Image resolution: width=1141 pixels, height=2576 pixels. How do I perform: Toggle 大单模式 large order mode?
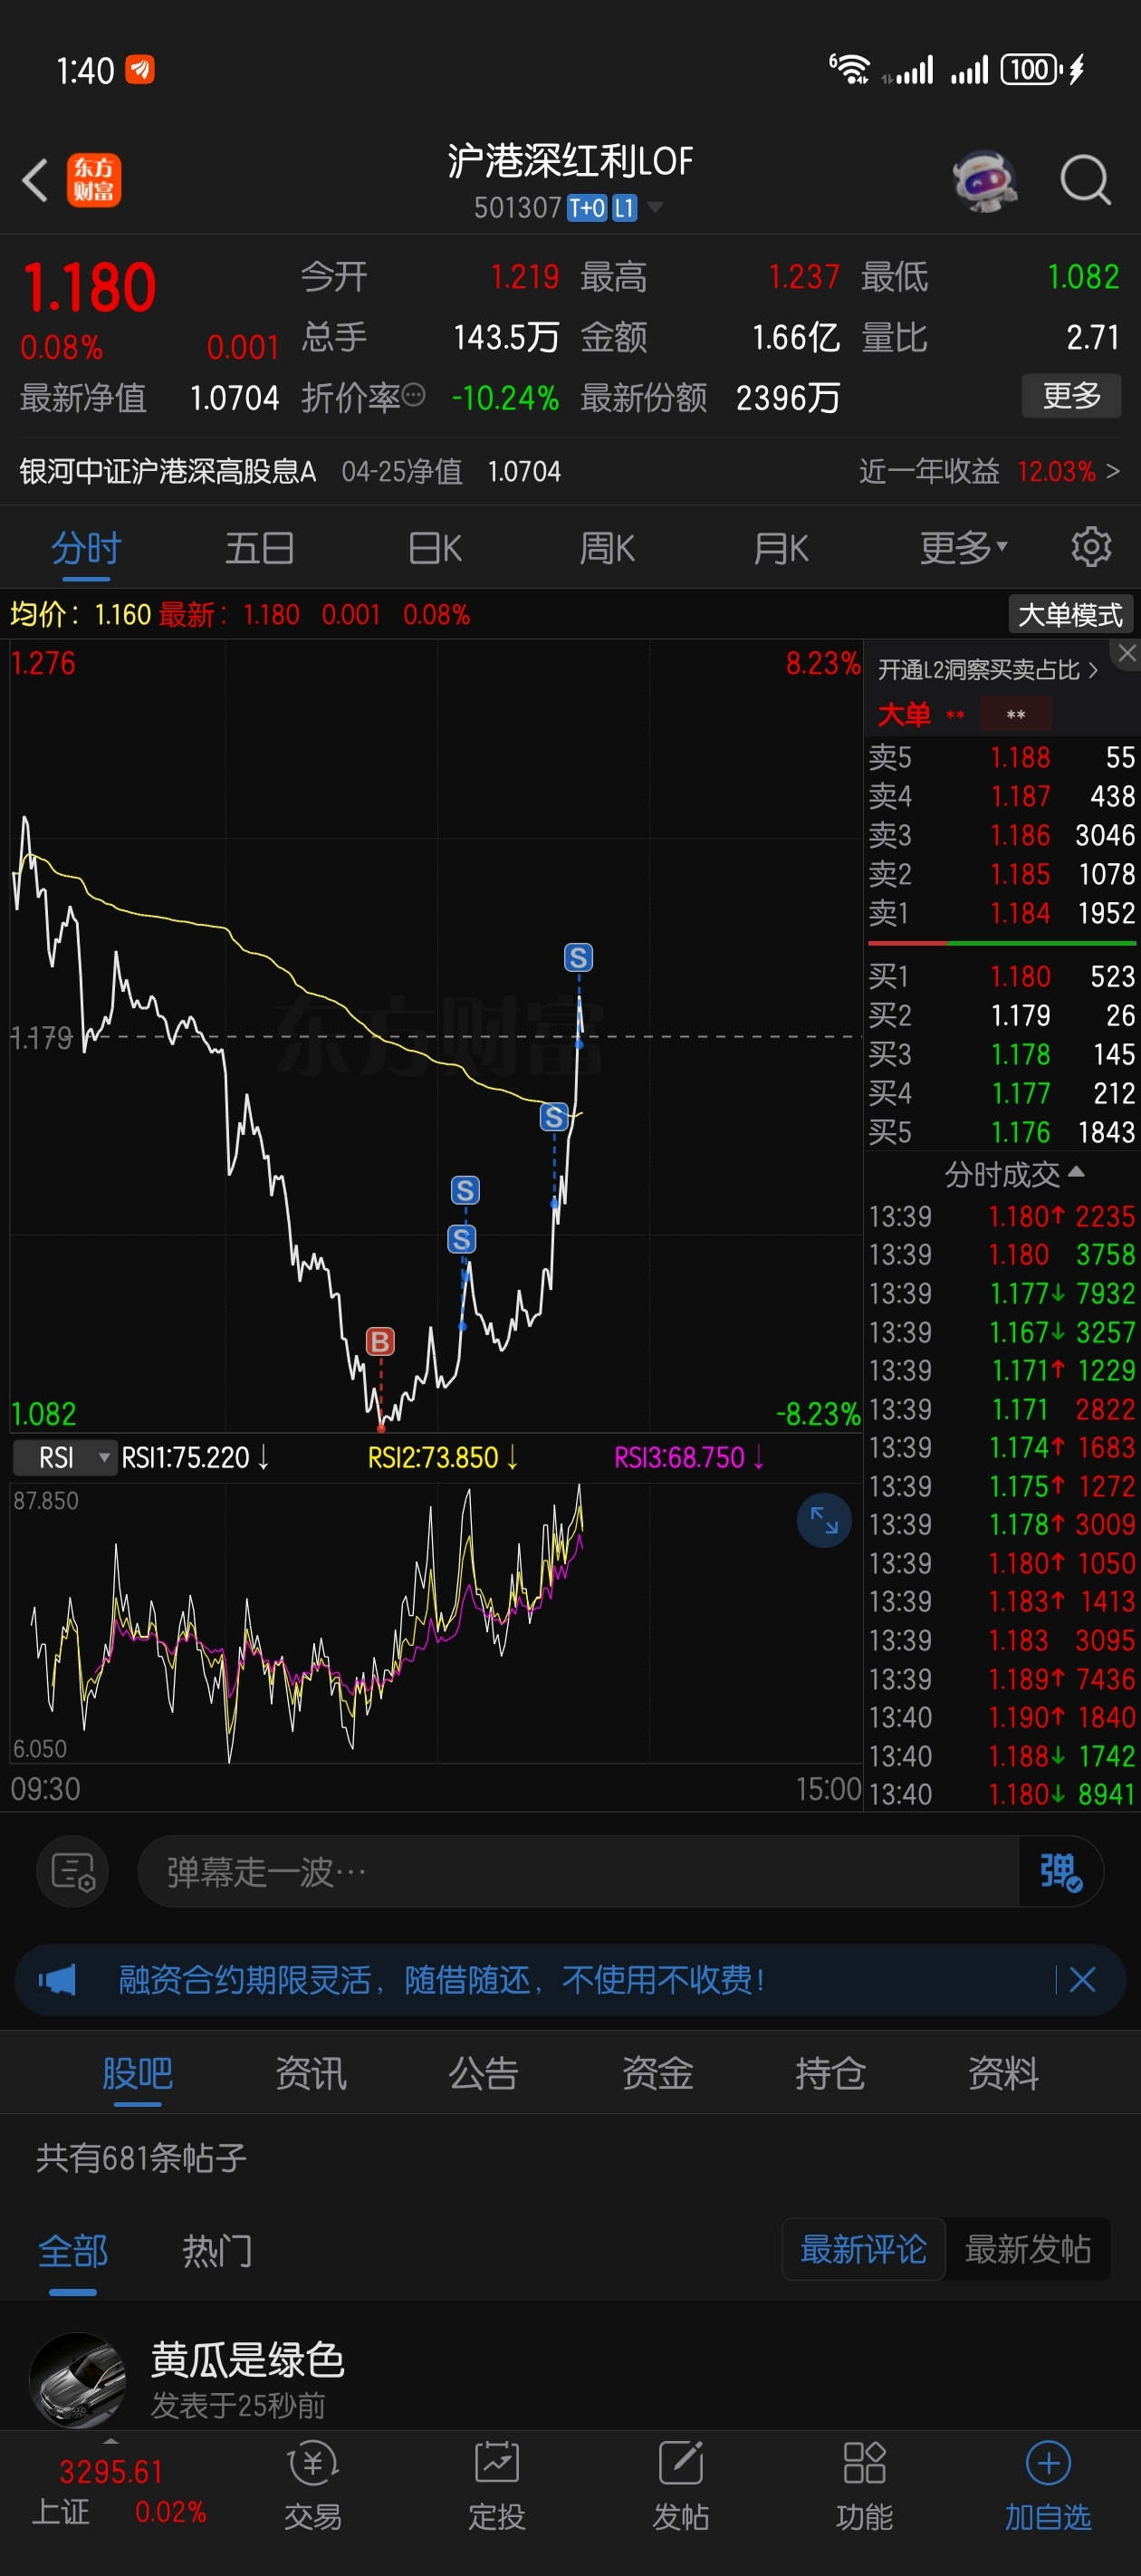(x=1070, y=614)
